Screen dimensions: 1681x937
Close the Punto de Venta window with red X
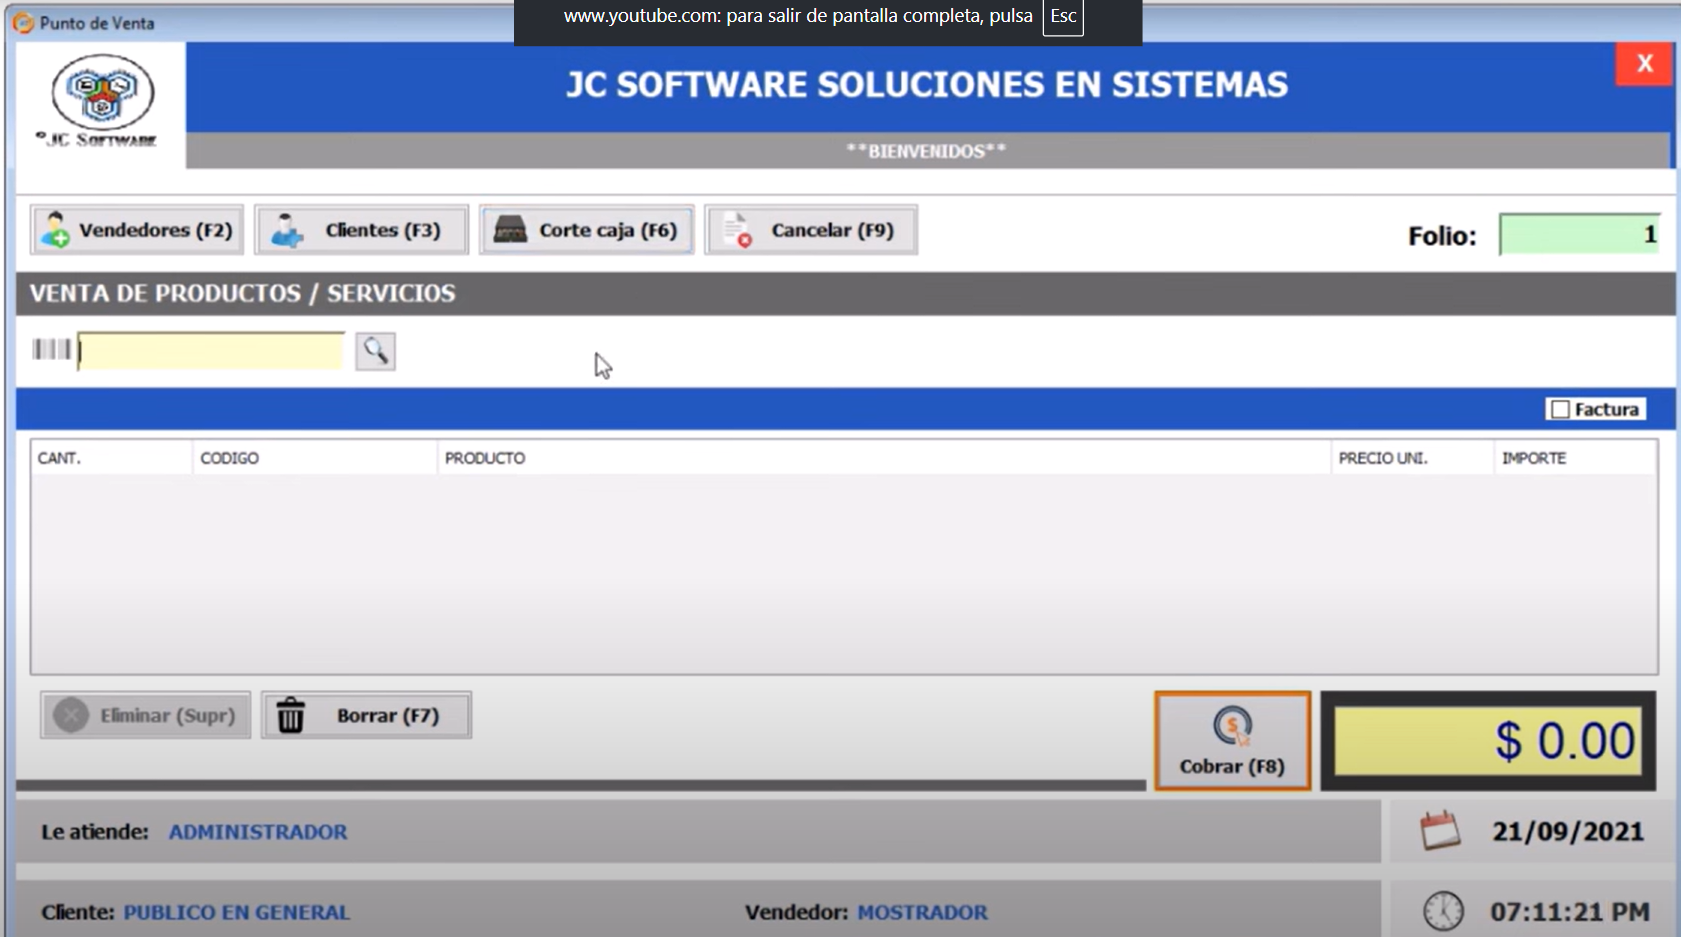(1644, 64)
